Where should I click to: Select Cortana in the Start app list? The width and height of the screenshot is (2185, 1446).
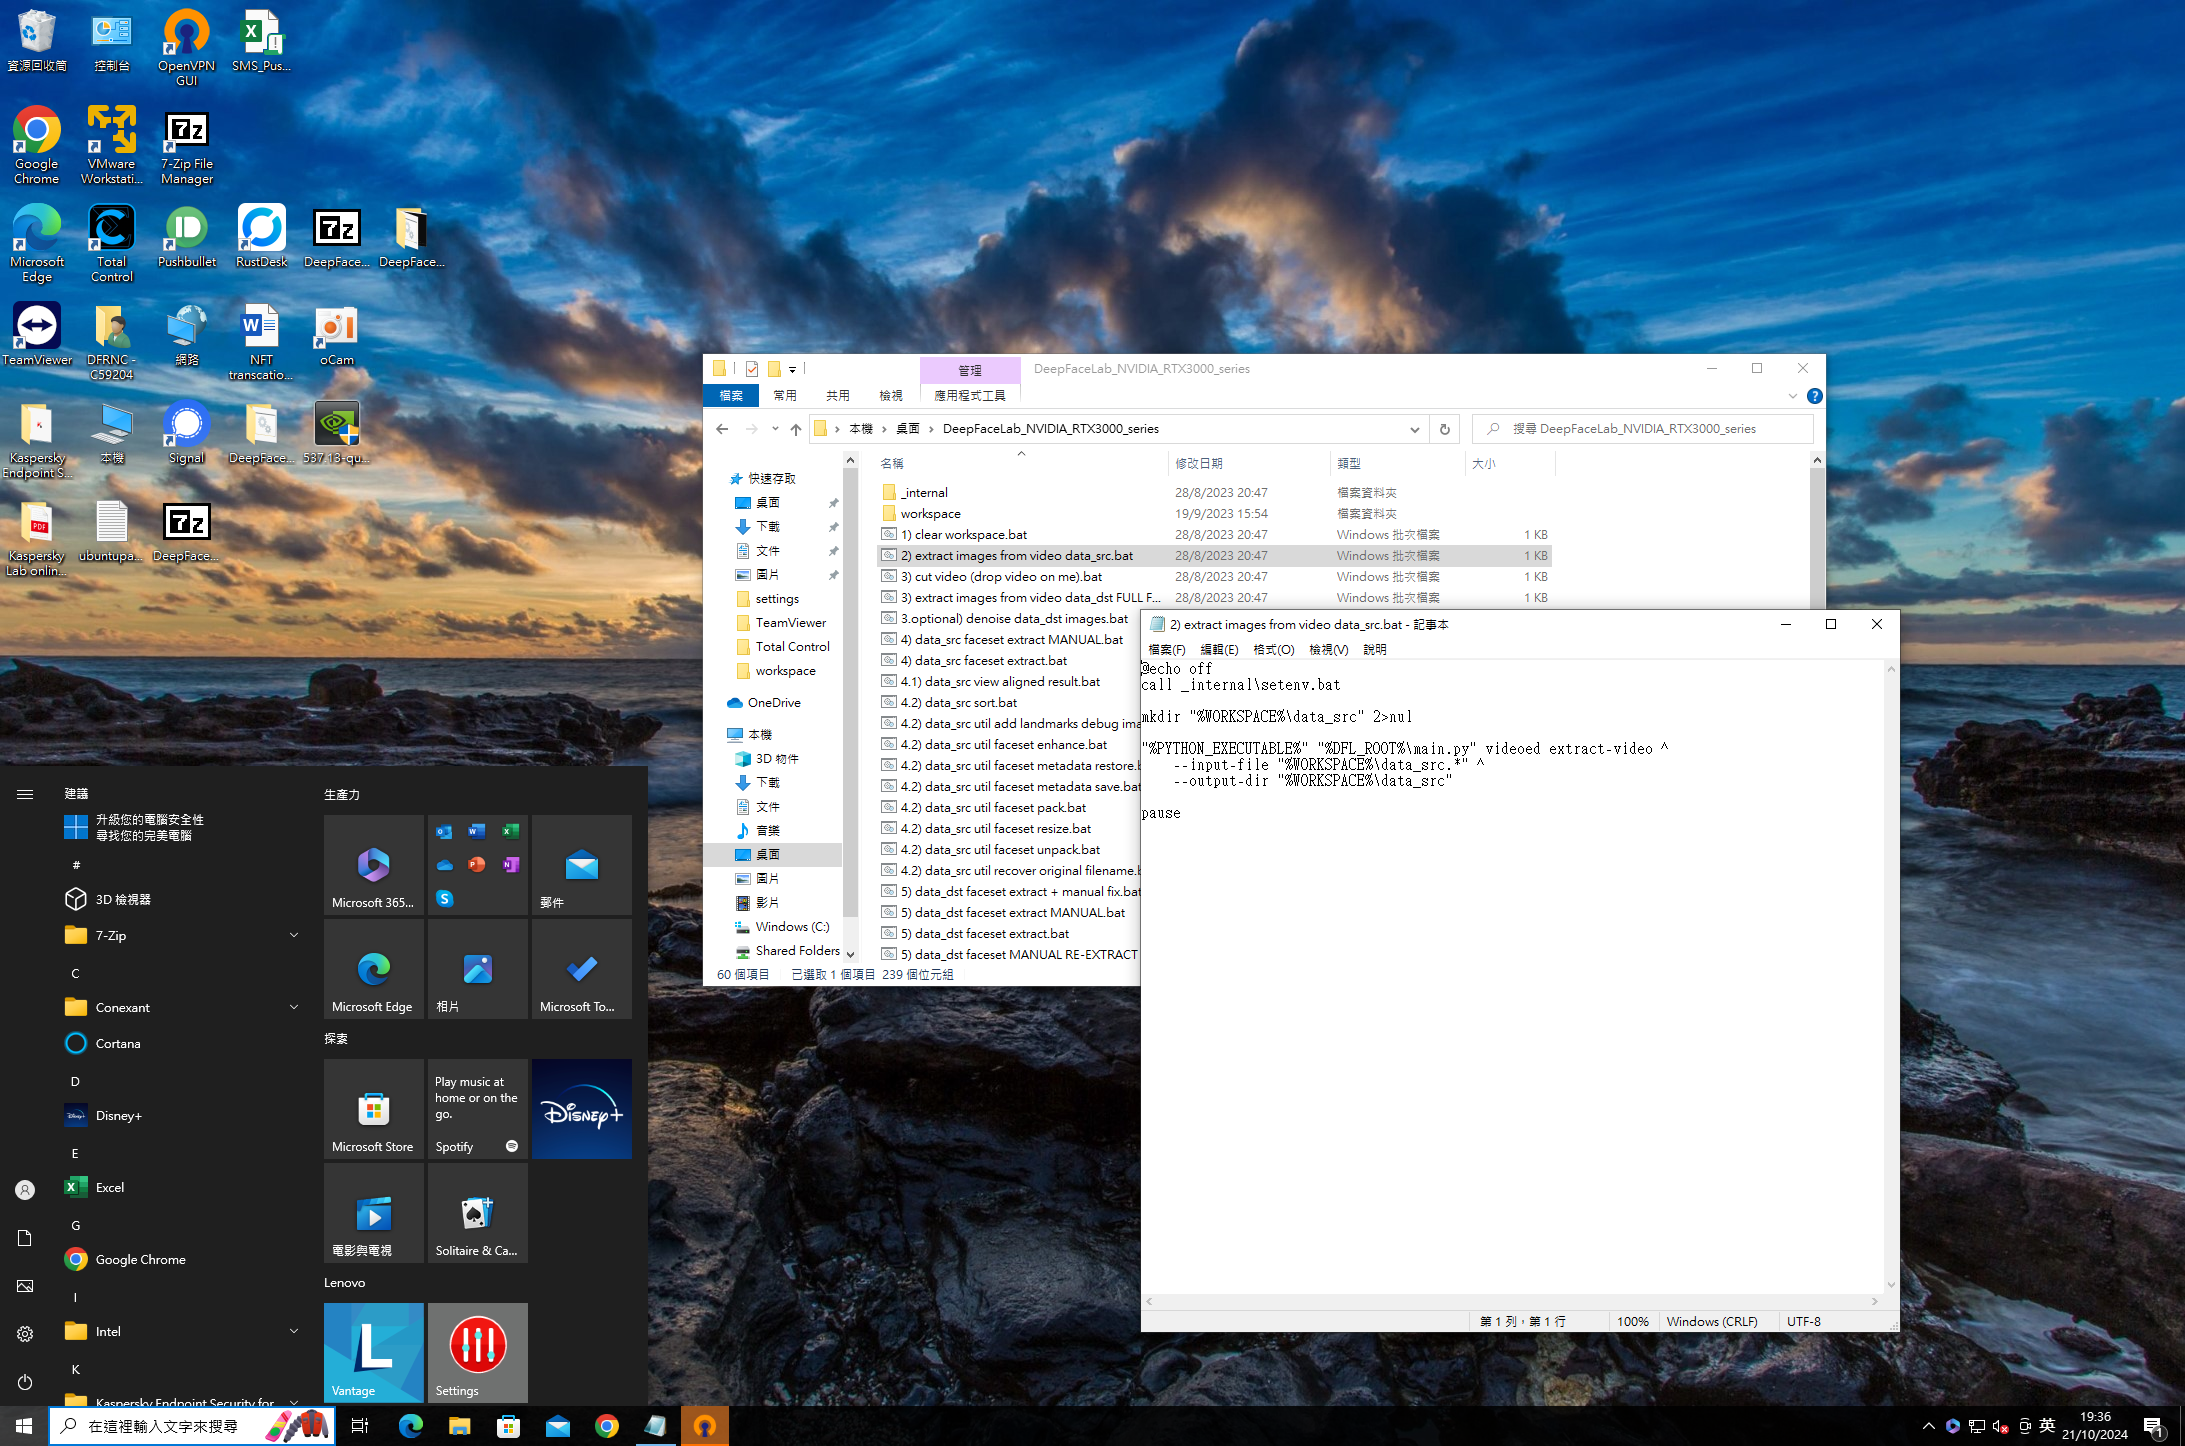click(x=180, y=1043)
